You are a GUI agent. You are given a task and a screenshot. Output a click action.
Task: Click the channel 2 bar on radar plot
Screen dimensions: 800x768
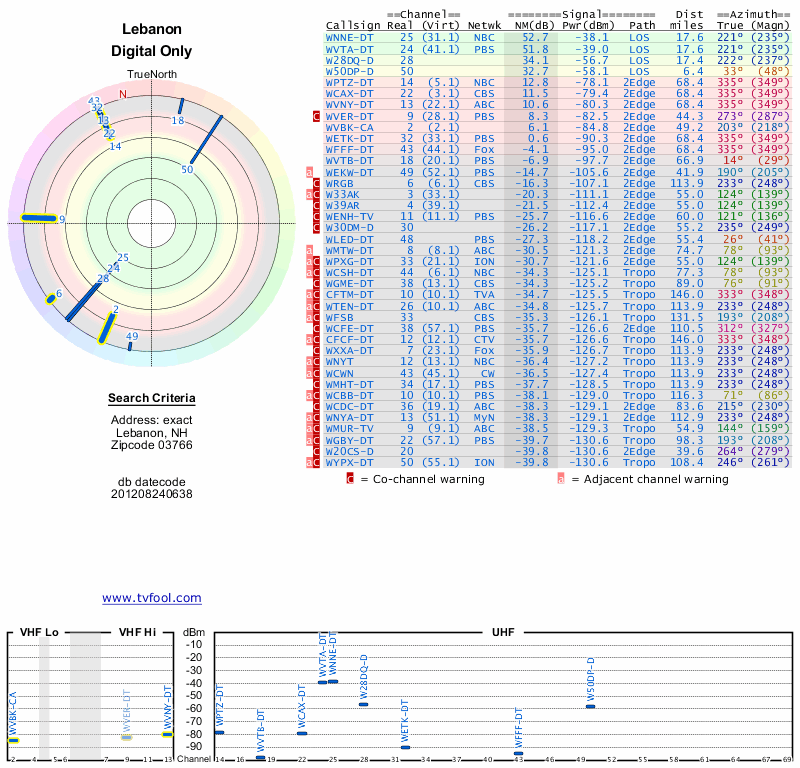pos(107,327)
